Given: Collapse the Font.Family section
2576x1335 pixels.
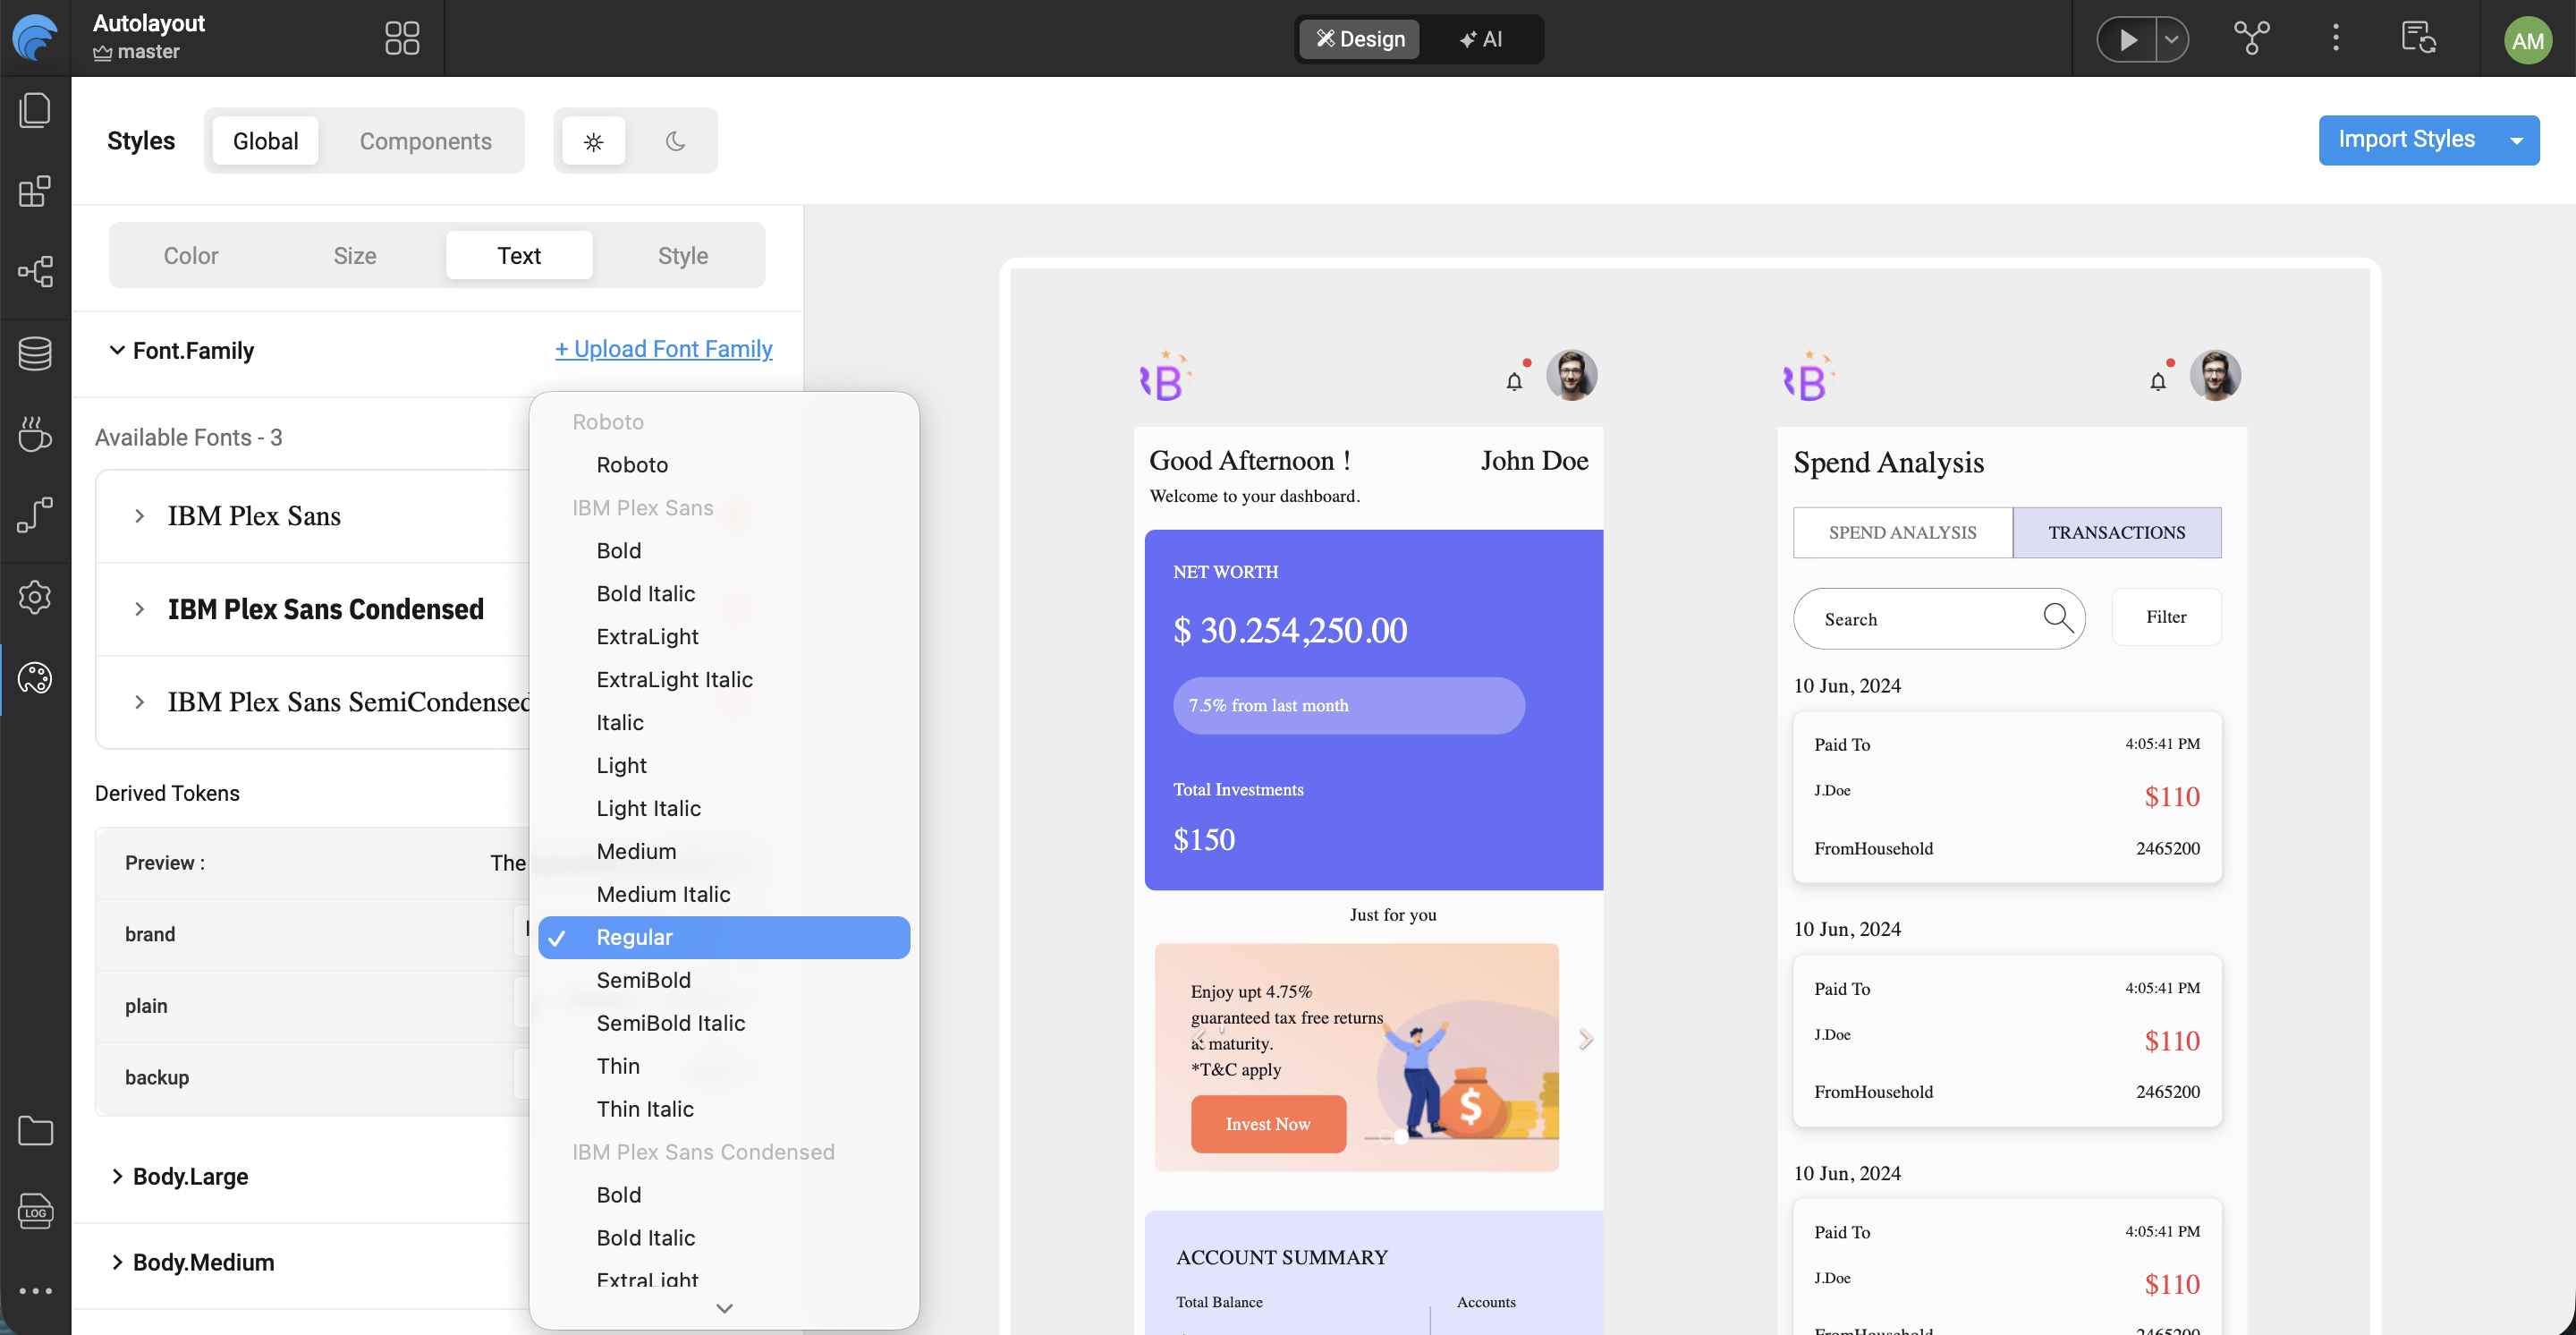Looking at the screenshot, I should tap(117, 350).
